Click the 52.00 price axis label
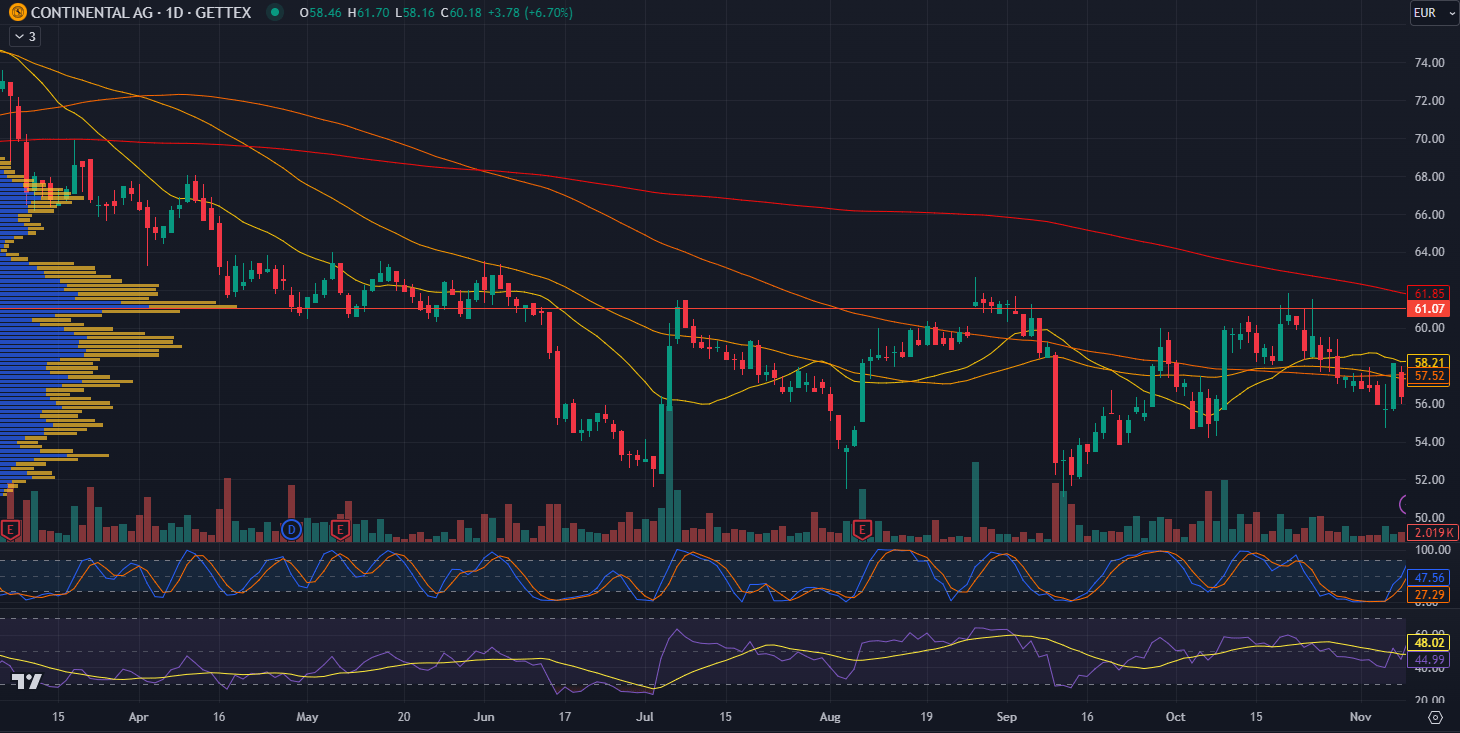The height and width of the screenshot is (733, 1460). click(x=1429, y=479)
